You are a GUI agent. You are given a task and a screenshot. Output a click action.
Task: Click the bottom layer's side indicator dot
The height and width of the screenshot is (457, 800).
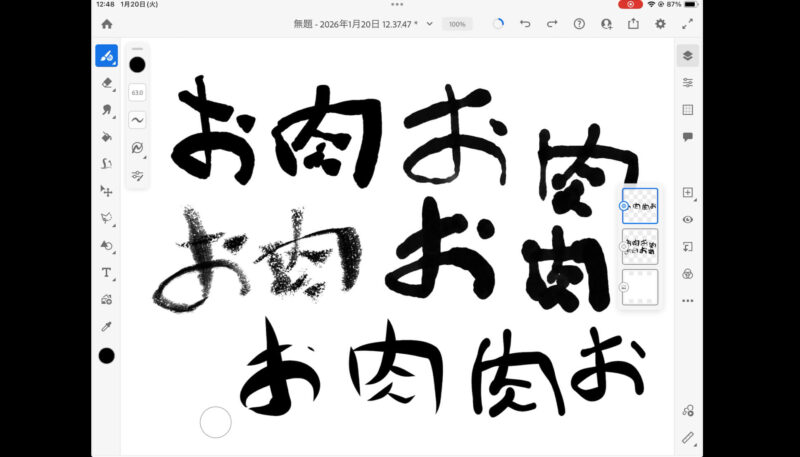pos(623,288)
